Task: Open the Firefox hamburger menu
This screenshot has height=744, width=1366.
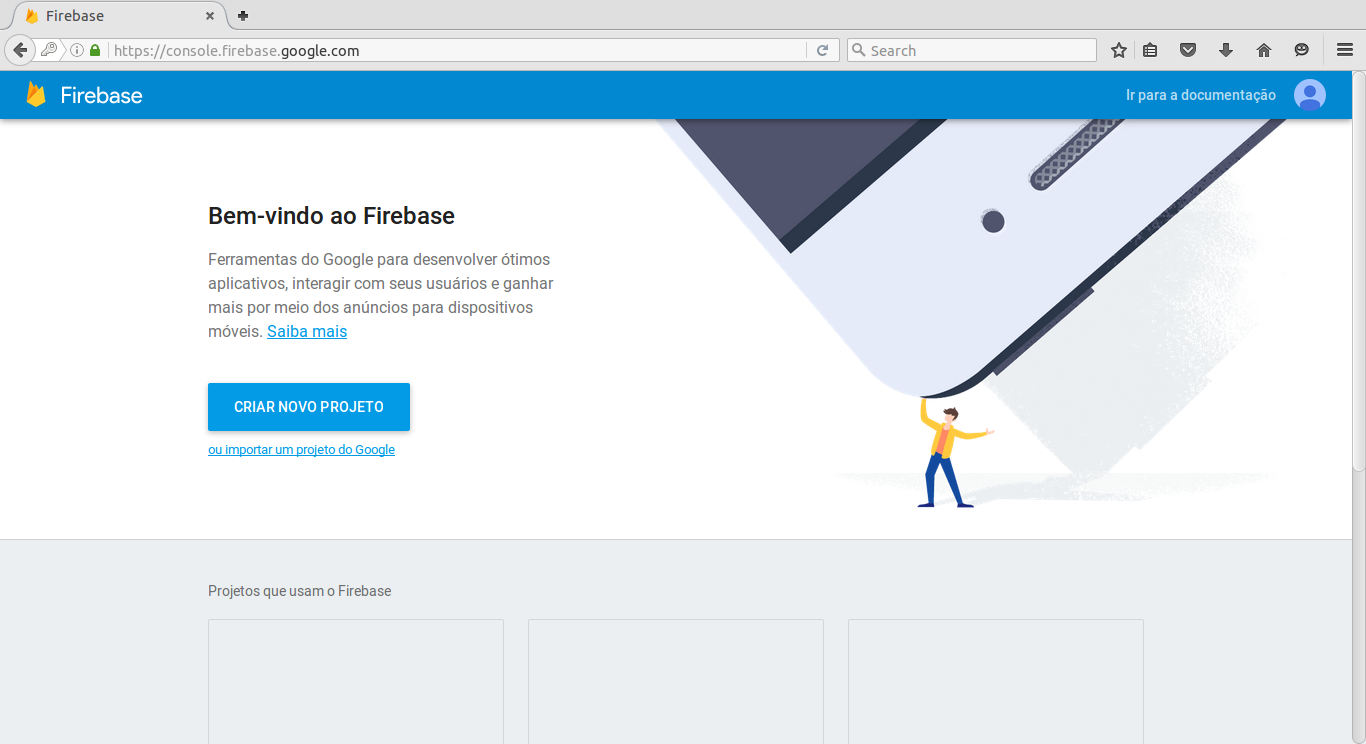Action: tap(1345, 50)
